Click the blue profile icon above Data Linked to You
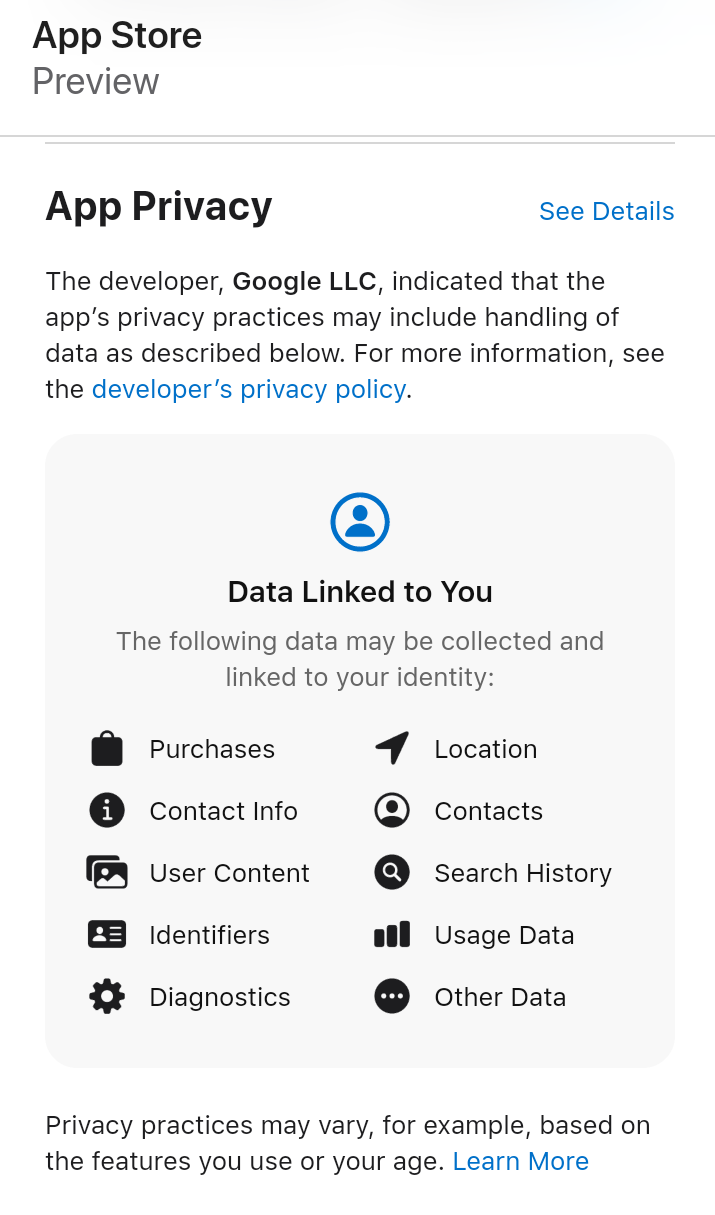715x1215 pixels. pyautogui.click(x=360, y=522)
